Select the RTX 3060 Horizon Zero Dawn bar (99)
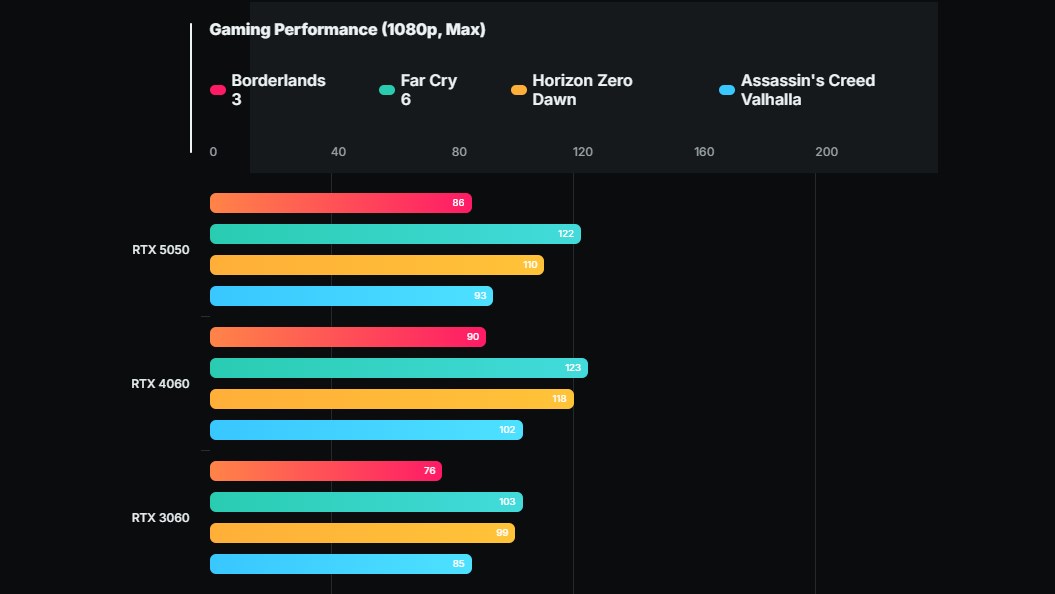1055x594 pixels. tap(362, 533)
